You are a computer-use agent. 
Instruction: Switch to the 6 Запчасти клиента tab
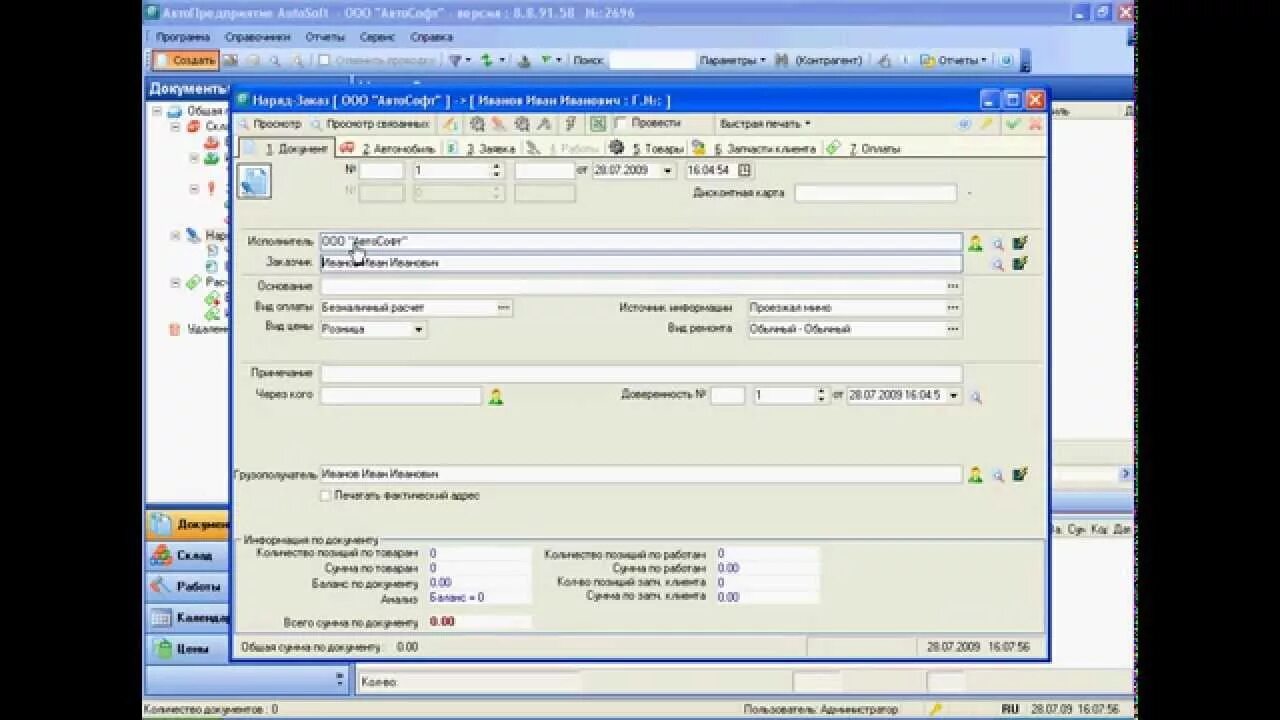(x=755, y=148)
